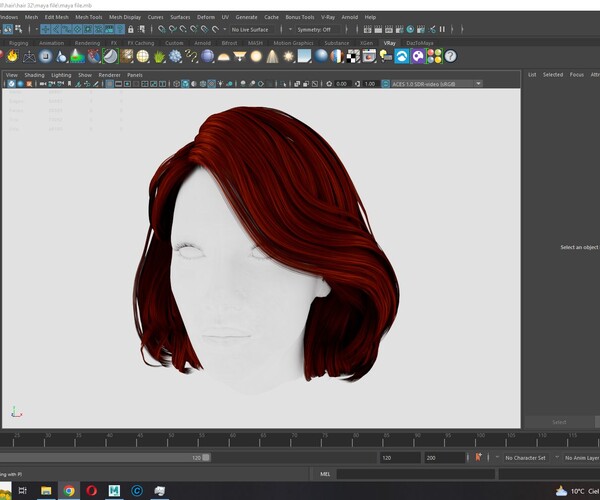
Task: Toggle viewport use all lights button
Action: click(x=220, y=84)
